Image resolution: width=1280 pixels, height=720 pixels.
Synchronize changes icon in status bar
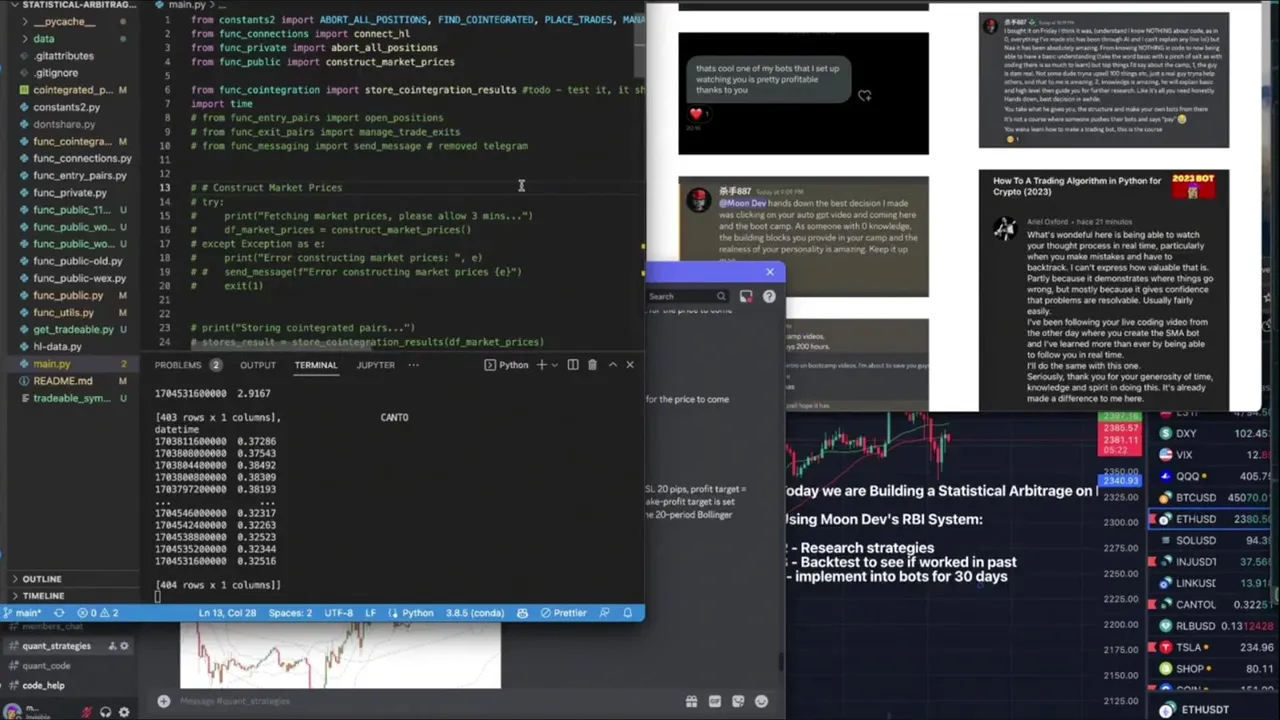[x=59, y=613]
